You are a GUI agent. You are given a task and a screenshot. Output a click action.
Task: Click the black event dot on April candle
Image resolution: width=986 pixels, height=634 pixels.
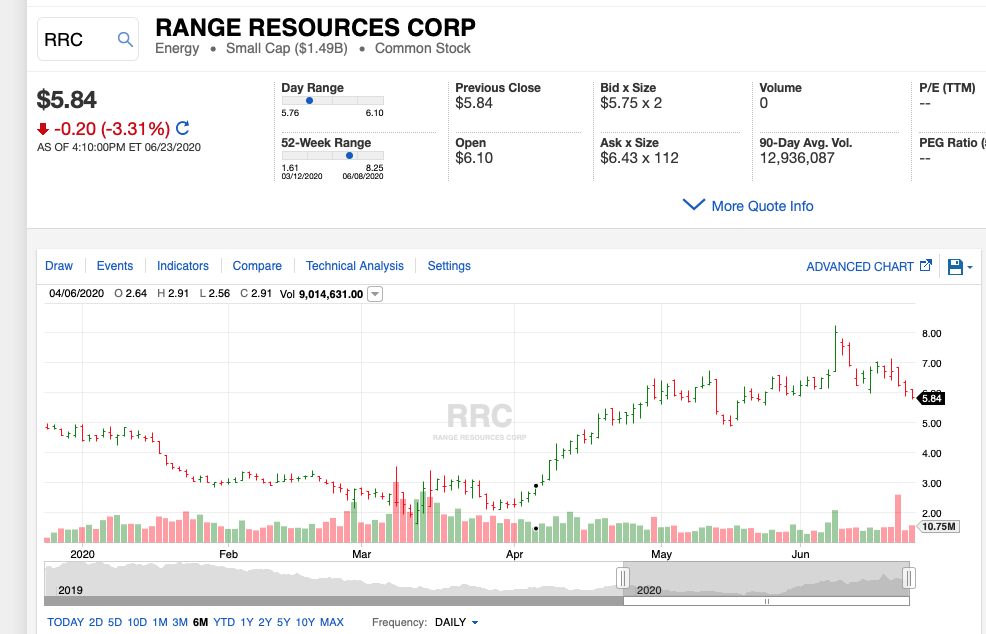click(536, 486)
